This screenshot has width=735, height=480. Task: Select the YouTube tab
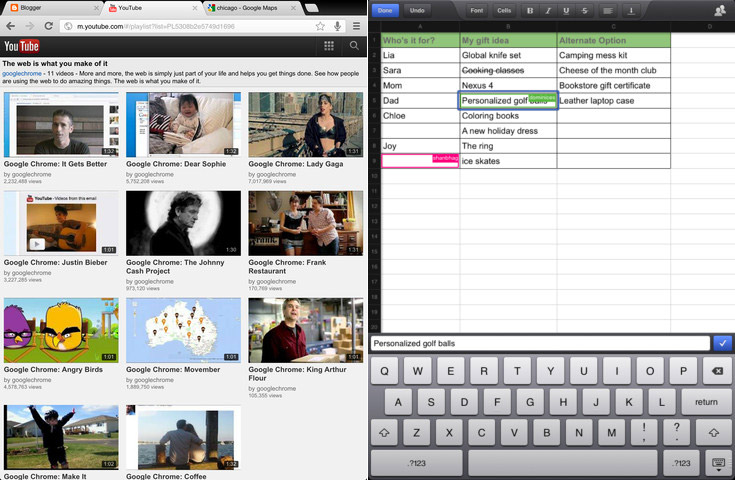(151, 8)
